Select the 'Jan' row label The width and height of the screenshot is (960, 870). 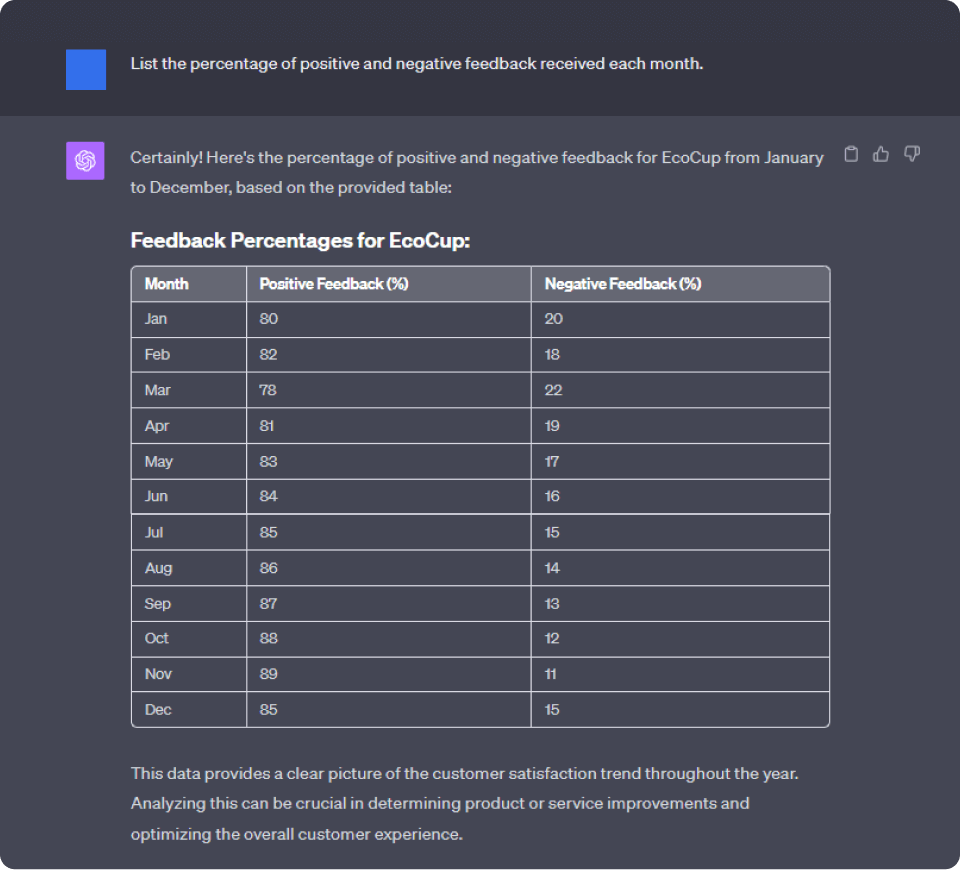click(156, 319)
